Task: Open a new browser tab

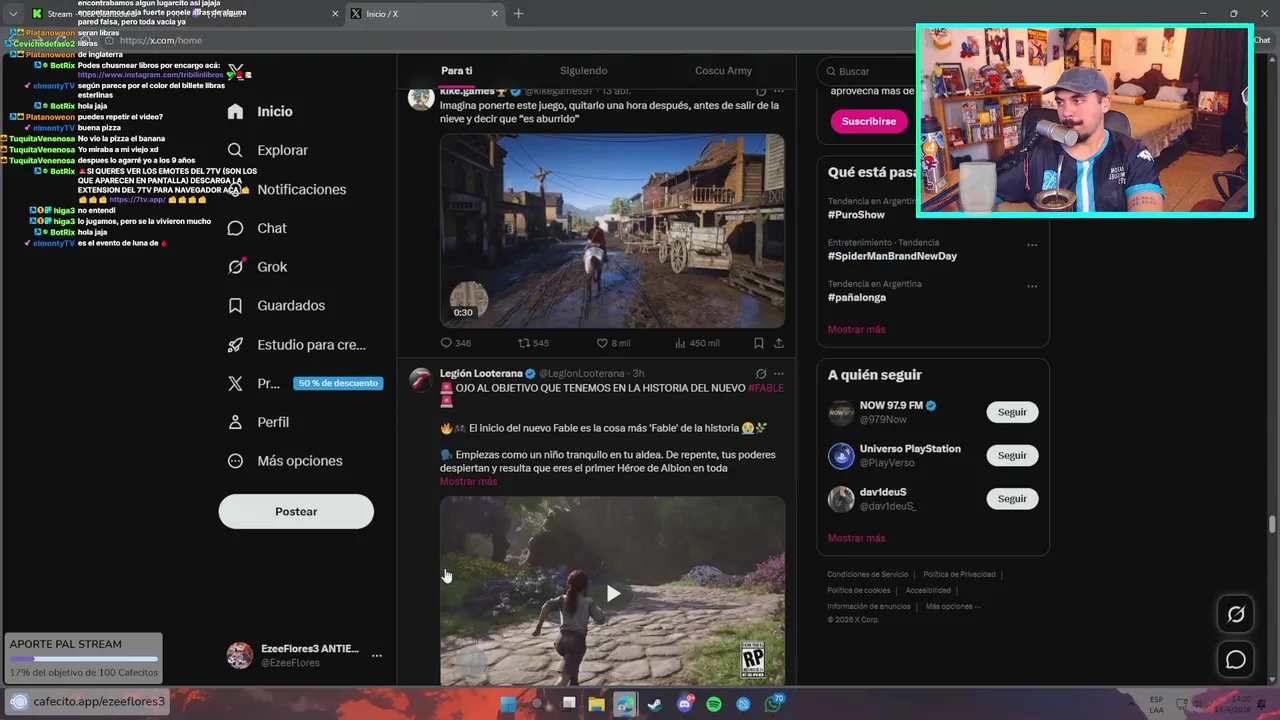Action: click(x=518, y=14)
